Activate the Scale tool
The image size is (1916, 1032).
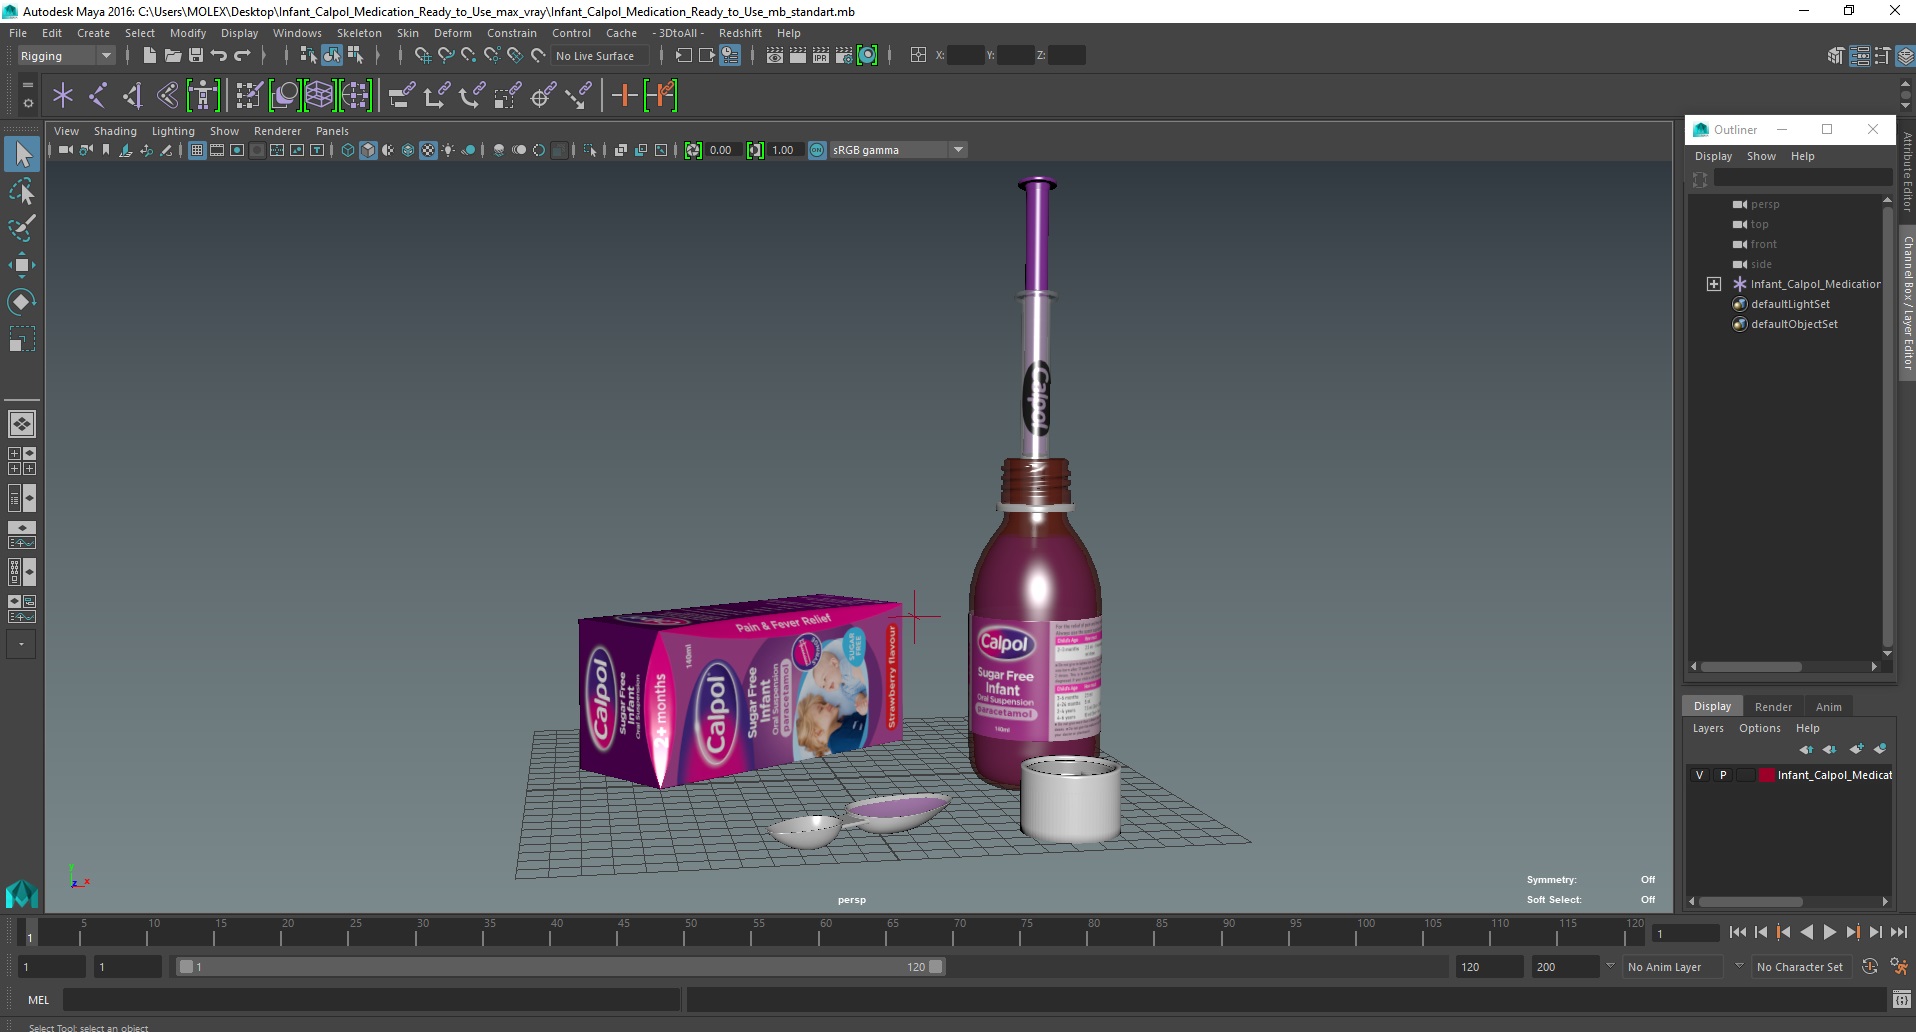click(22, 340)
